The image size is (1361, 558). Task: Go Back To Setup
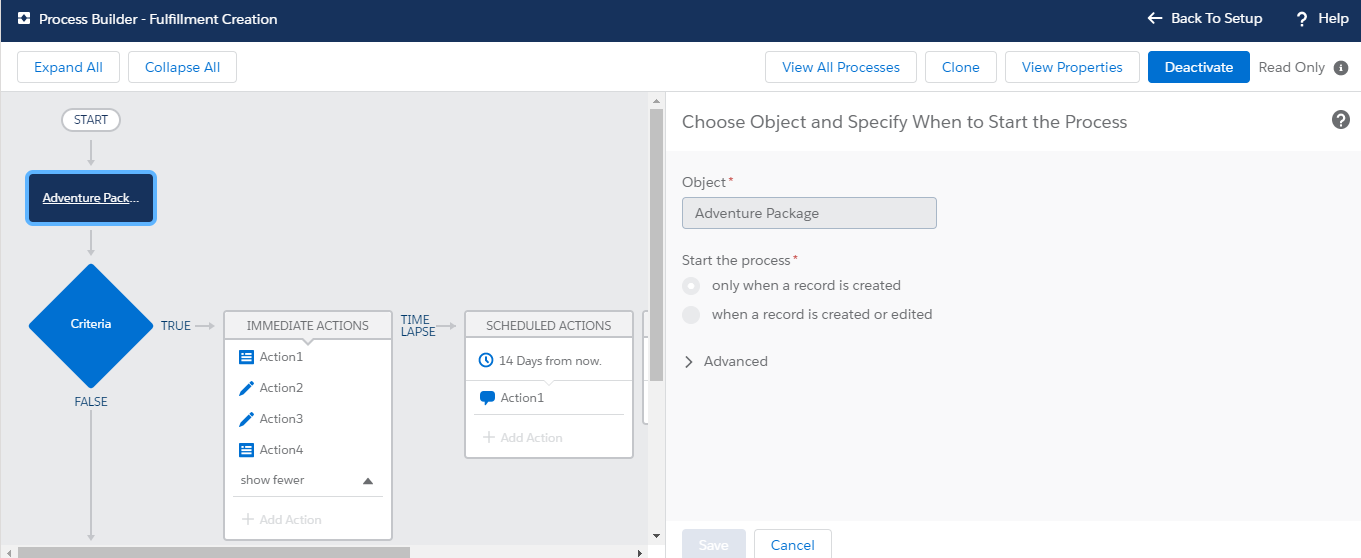[x=1205, y=19]
